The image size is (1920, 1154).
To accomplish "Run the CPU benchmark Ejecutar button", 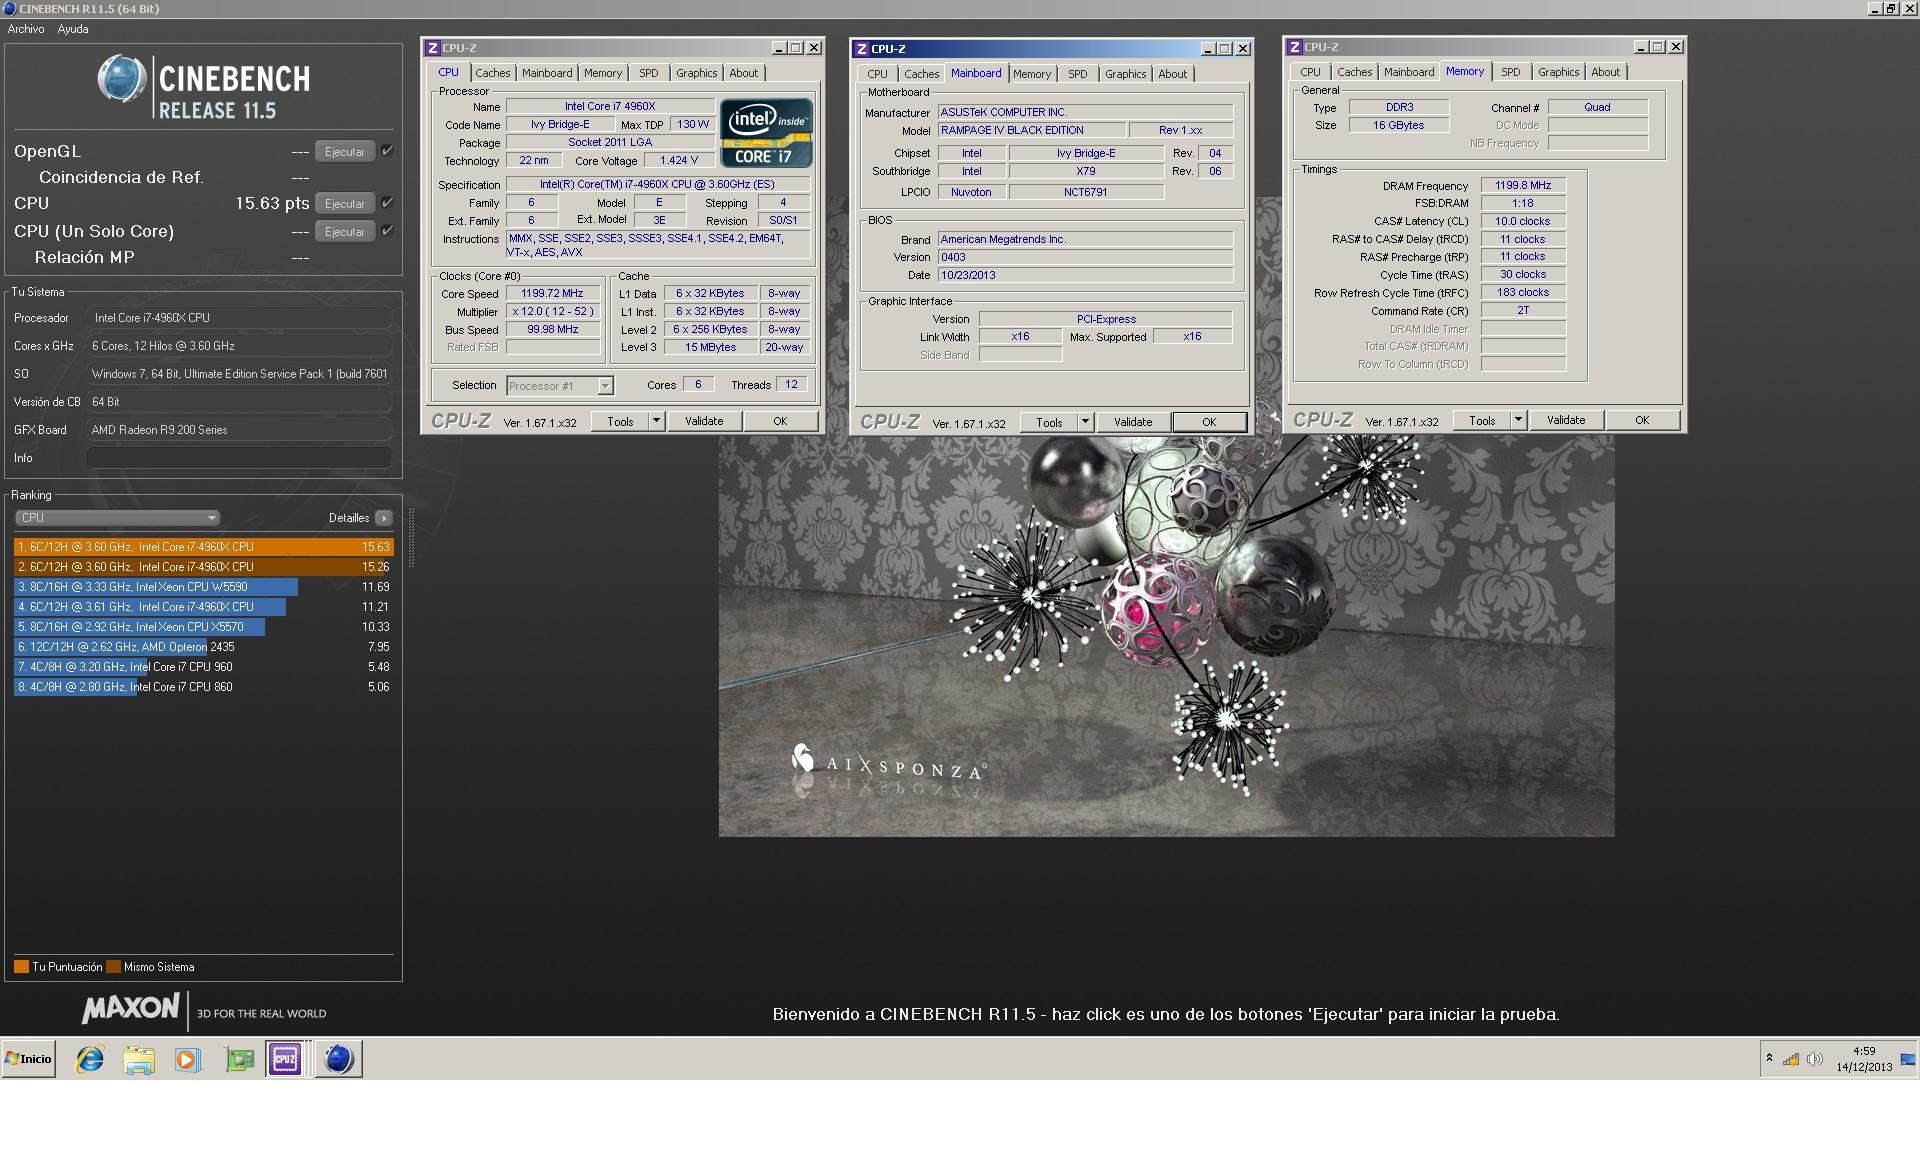I will (345, 204).
